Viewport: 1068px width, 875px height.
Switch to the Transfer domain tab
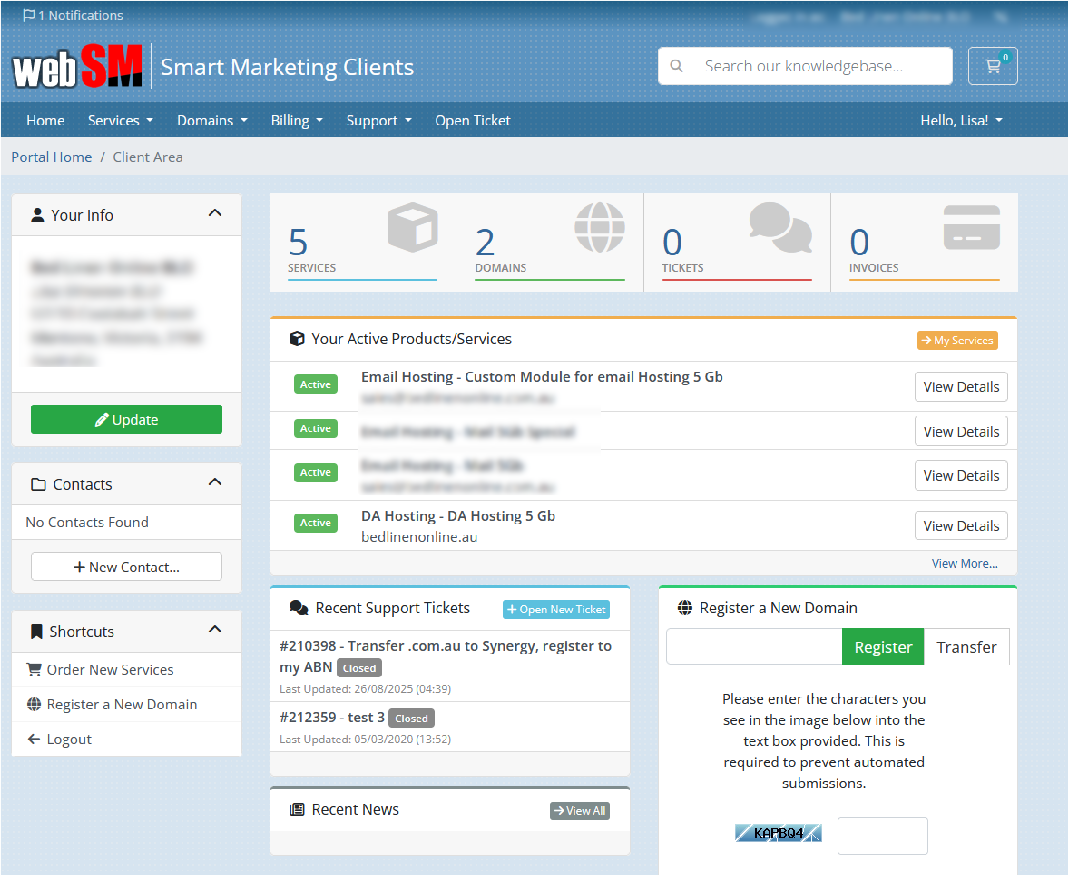point(966,647)
